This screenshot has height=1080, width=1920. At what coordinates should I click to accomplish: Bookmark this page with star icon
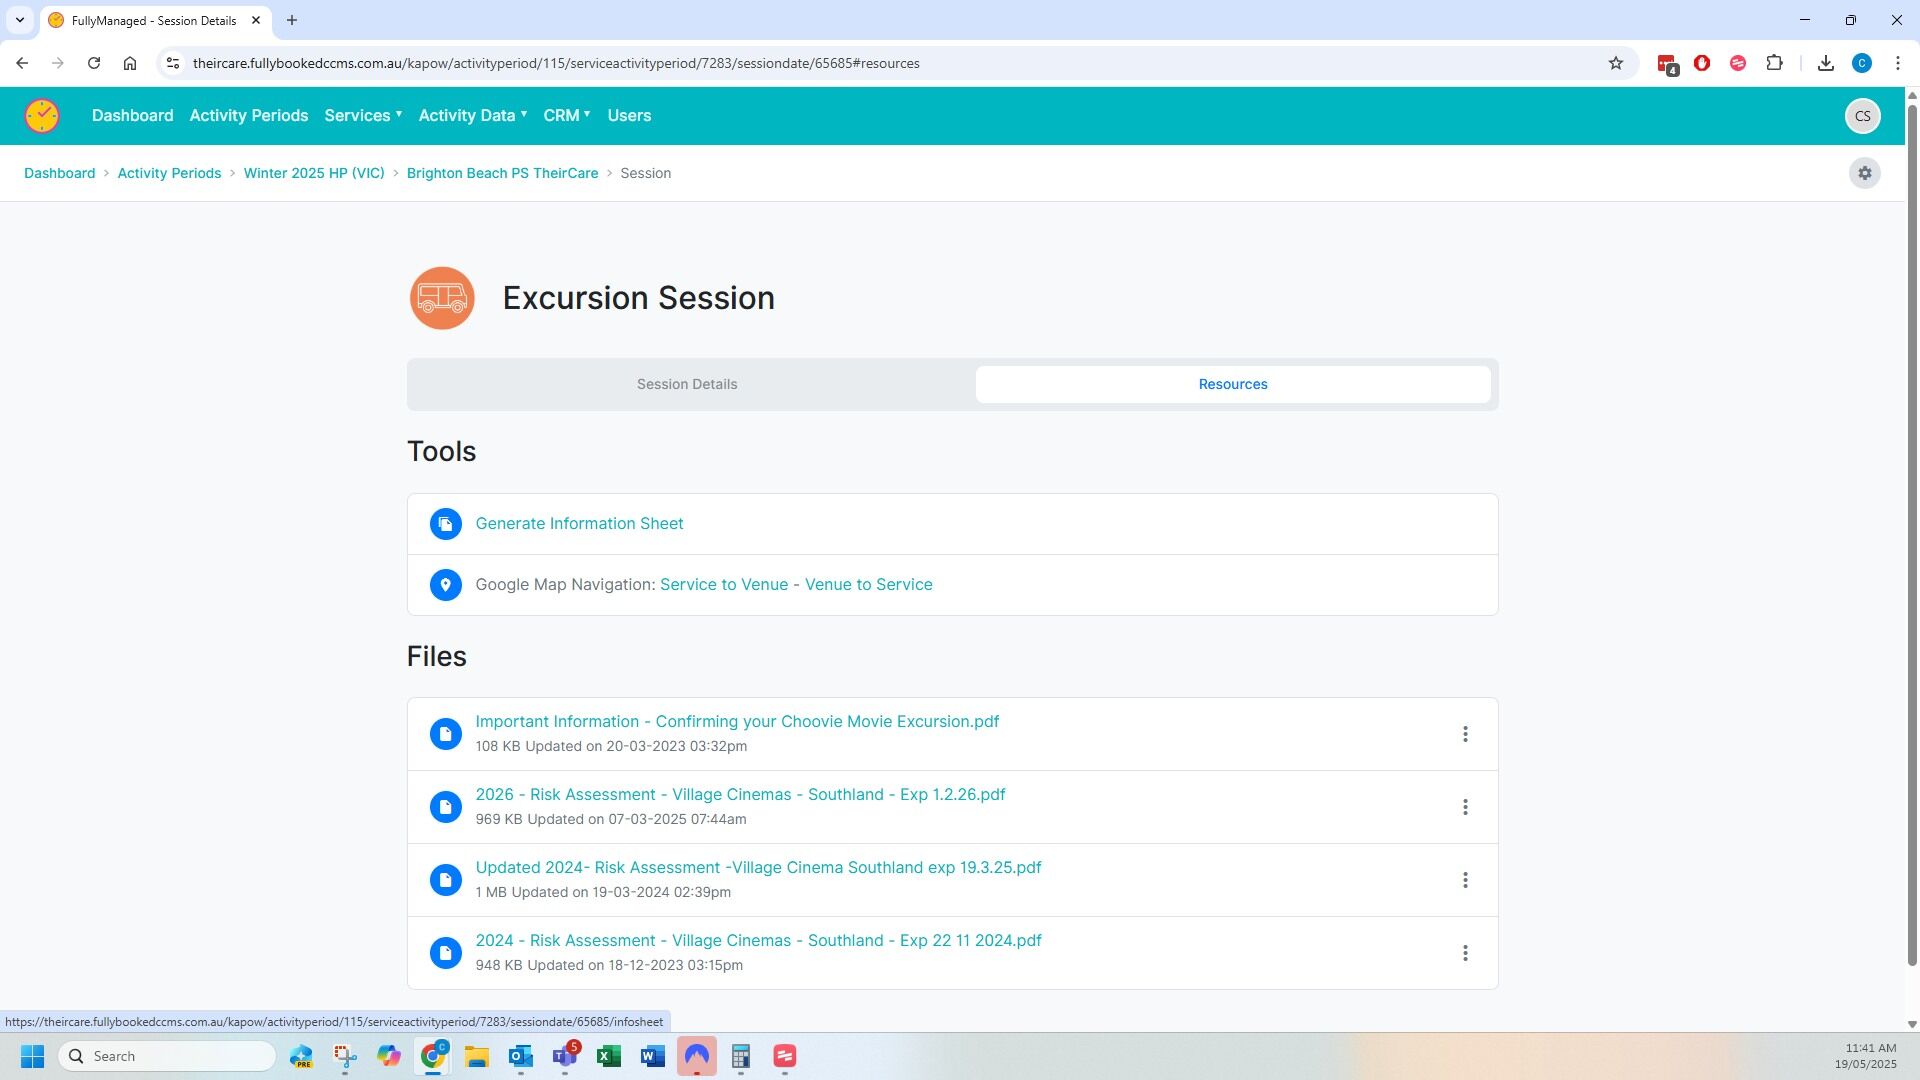1615,63
